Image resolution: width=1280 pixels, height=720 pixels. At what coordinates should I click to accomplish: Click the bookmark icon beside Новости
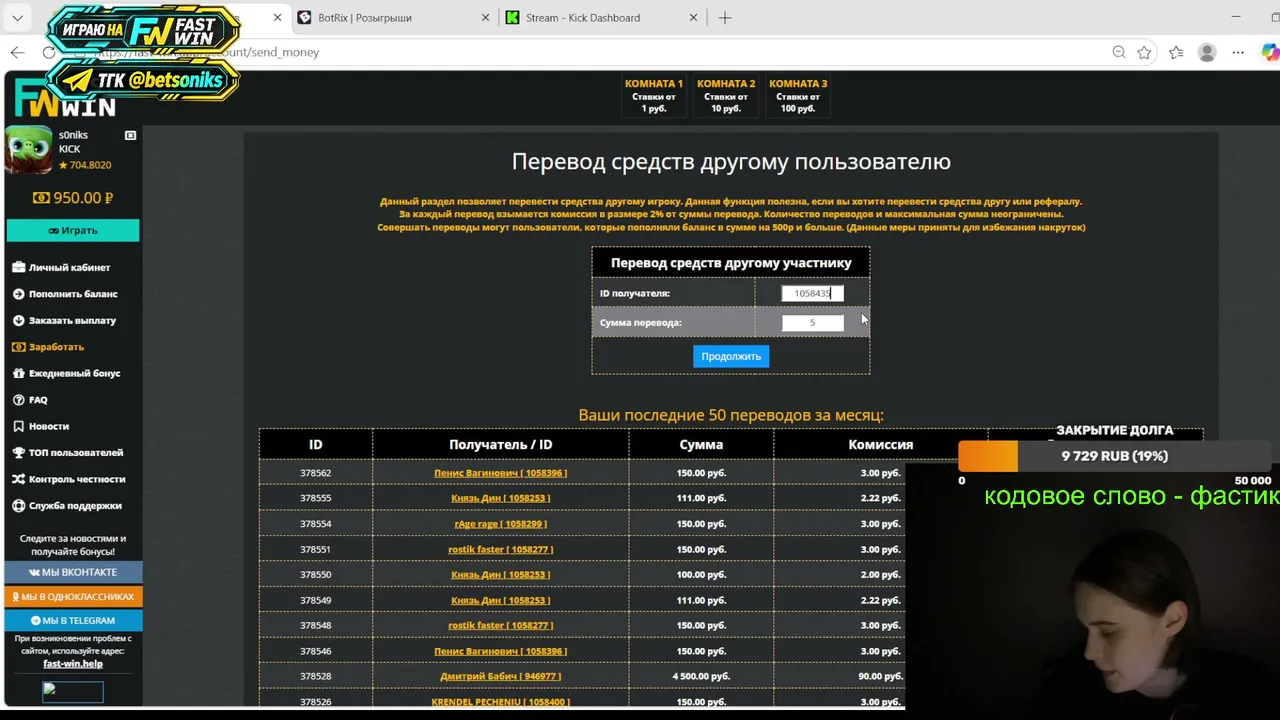tap(18, 426)
